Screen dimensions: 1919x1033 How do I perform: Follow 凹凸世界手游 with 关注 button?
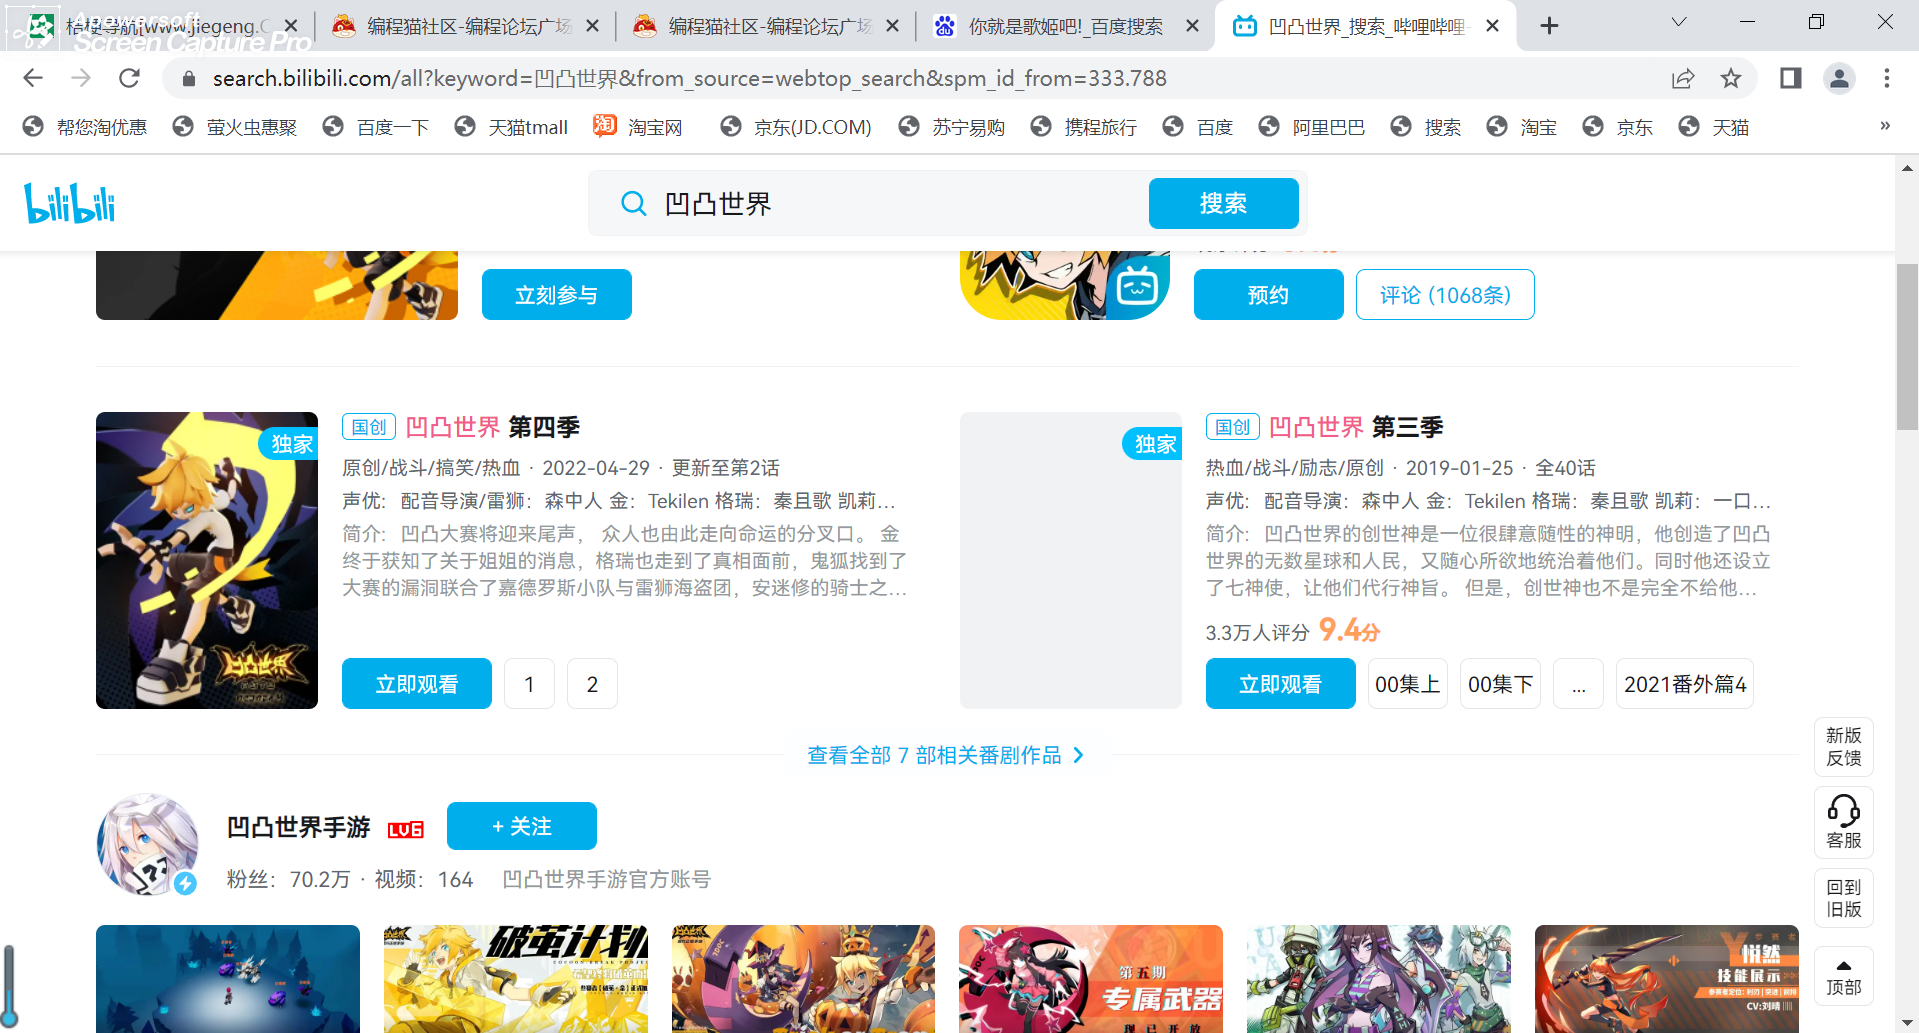click(x=521, y=826)
